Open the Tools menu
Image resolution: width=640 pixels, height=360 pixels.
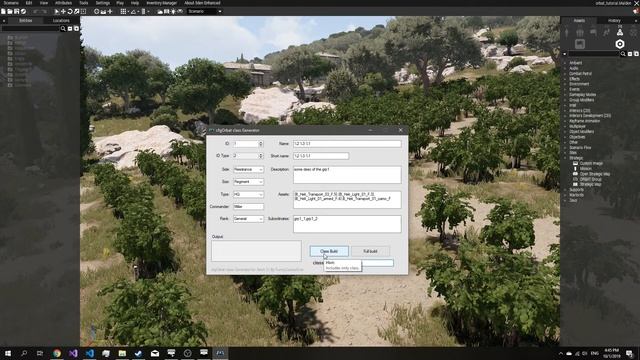84,3
